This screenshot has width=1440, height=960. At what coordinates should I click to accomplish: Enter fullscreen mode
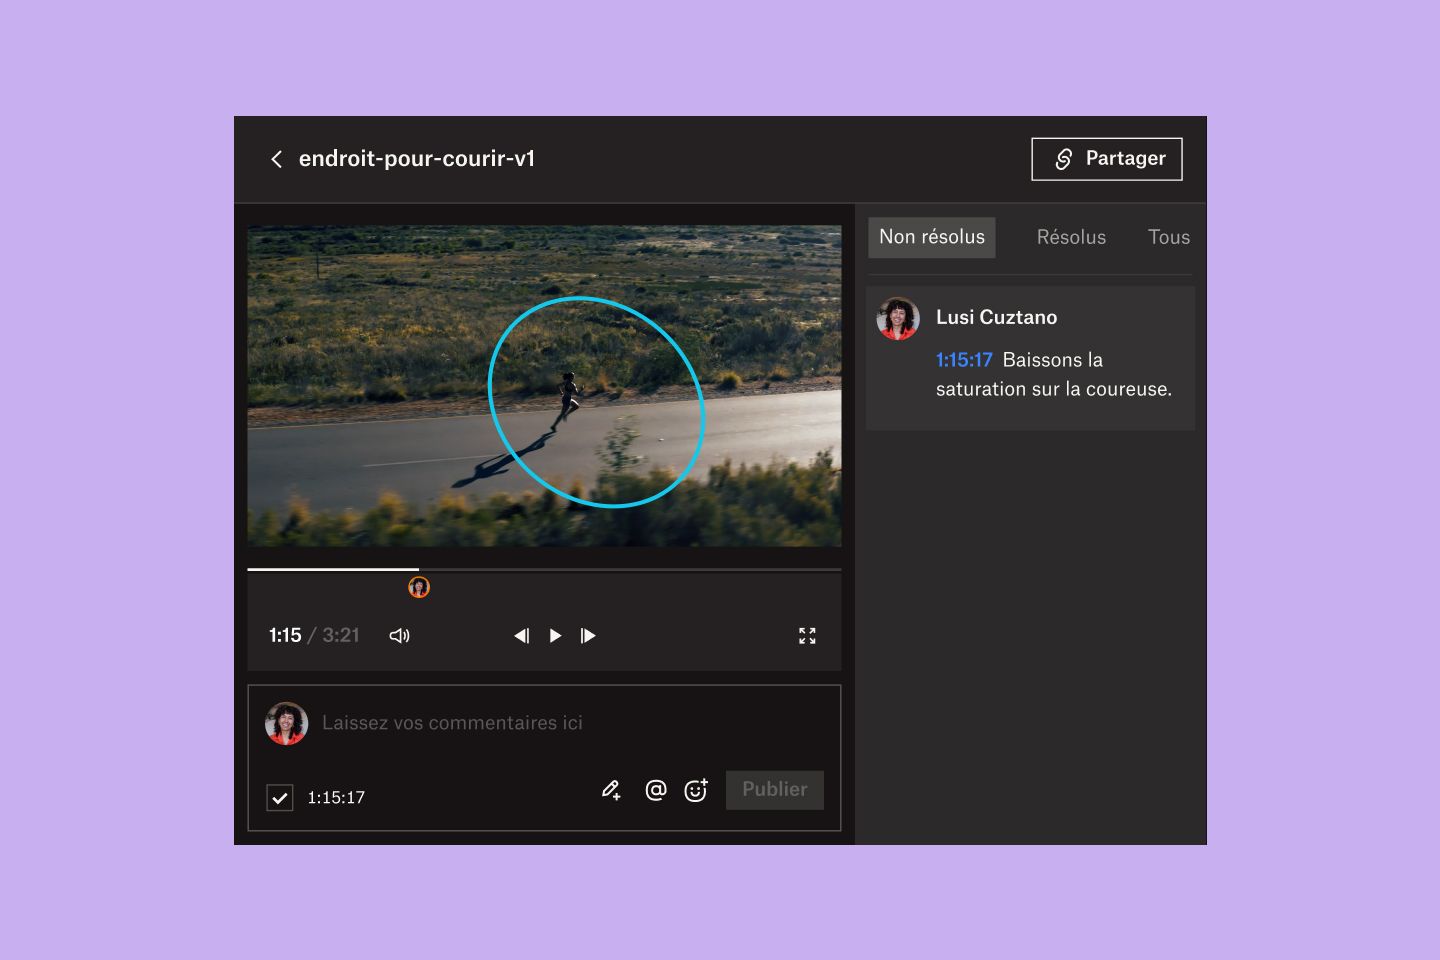coord(807,635)
